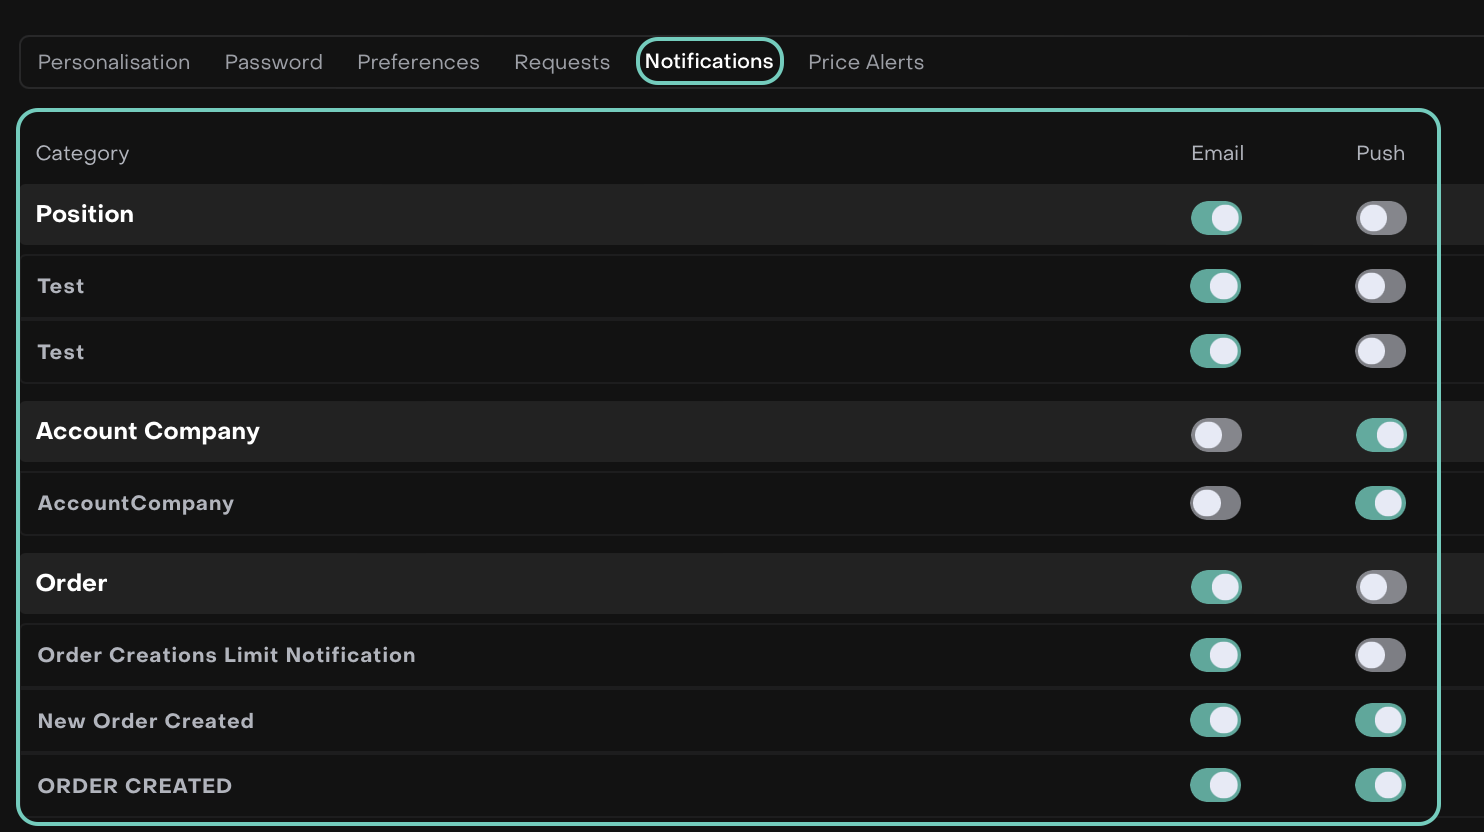
Task: Disable Push on the uppercase ORDER CREATED row
Action: point(1380,785)
